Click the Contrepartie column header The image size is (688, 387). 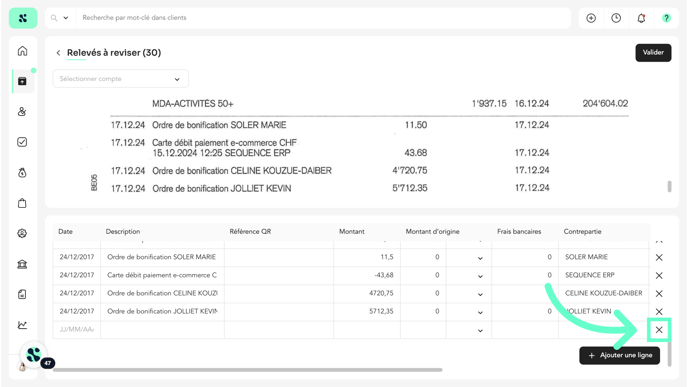(x=582, y=232)
